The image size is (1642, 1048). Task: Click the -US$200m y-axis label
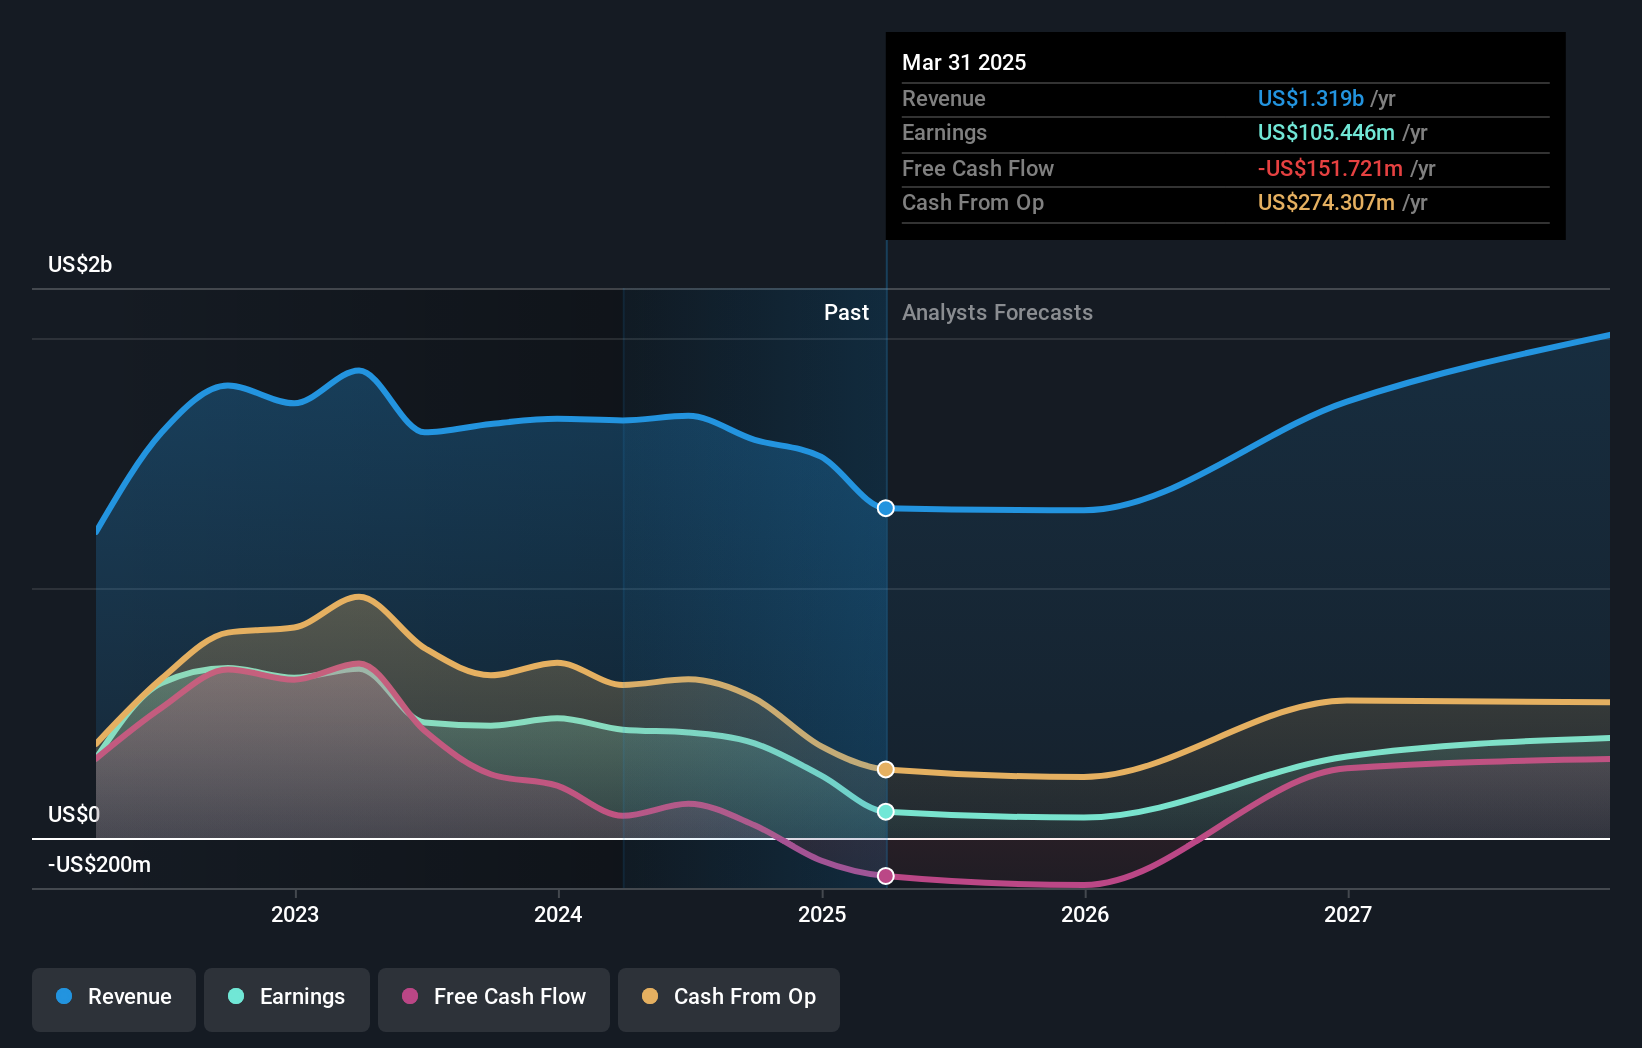pyautogui.click(x=100, y=864)
